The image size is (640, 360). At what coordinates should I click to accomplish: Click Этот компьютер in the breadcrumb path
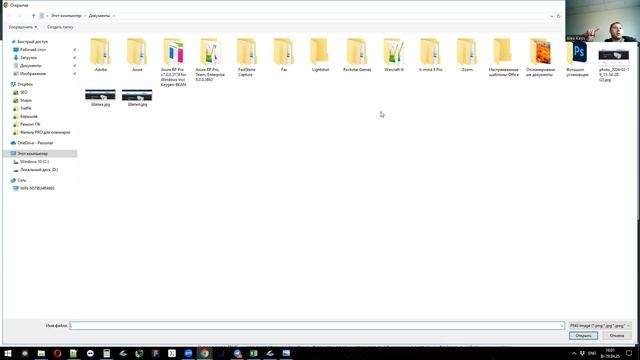(x=66, y=16)
